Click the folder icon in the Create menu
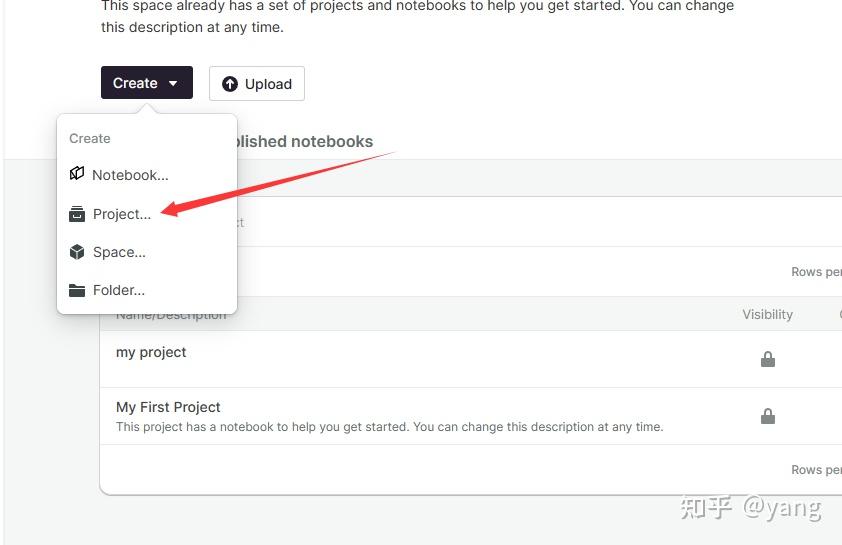 pyautogui.click(x=77, y=291)
